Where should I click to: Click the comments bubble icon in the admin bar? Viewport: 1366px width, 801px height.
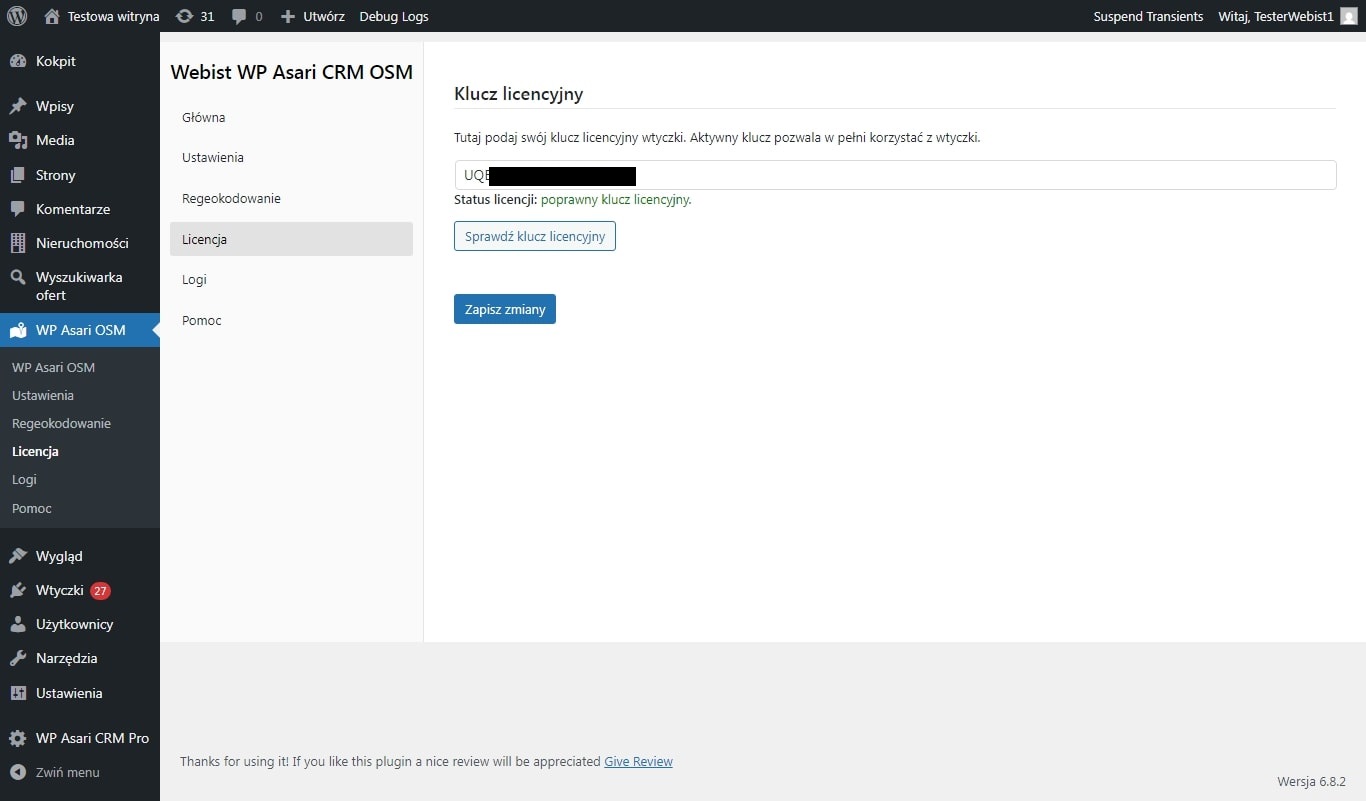(239, 16)
